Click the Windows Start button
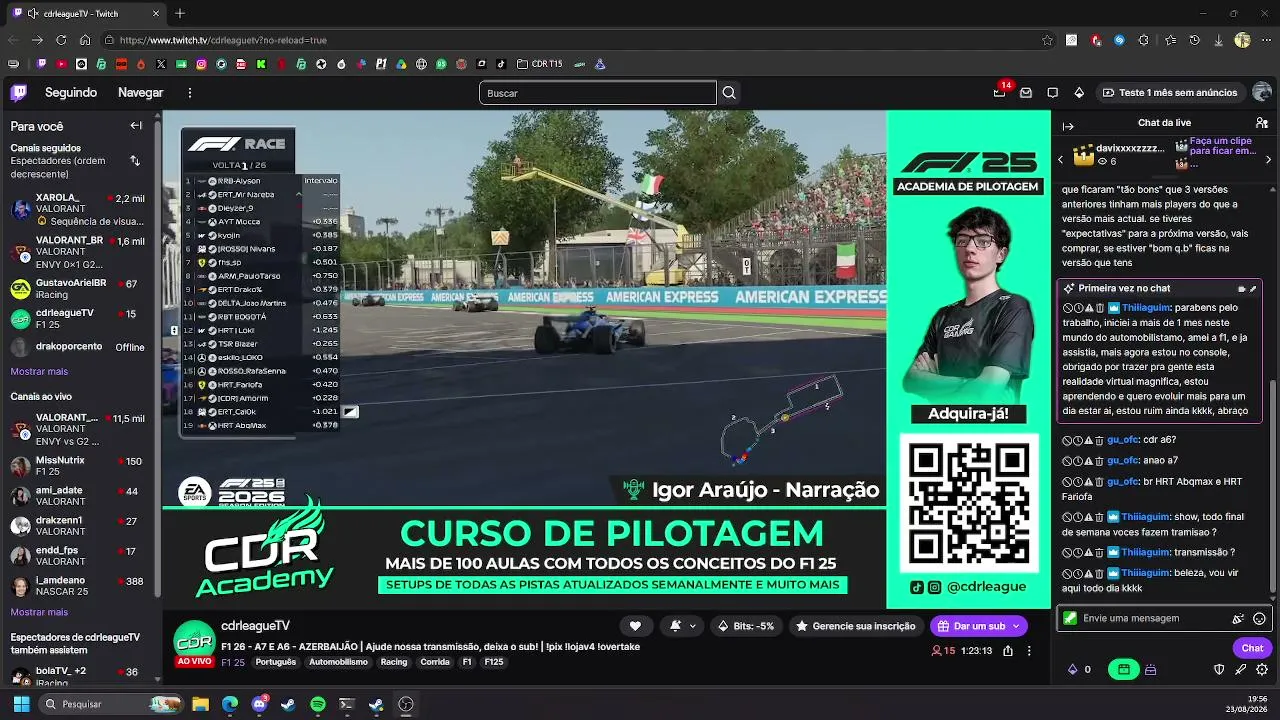The height and width of the screenshot is (720, 1280). (21, 704)
